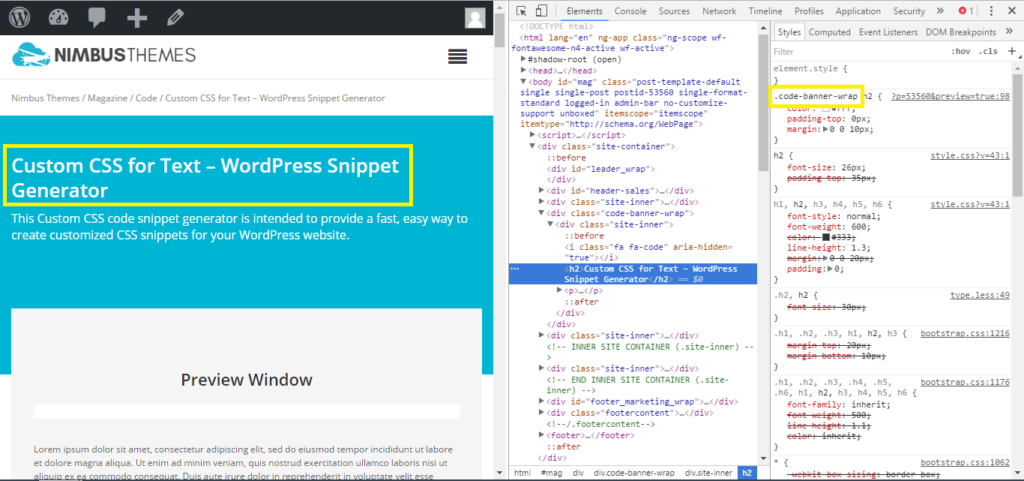Click the Code breadcrumb link
Image resolution: width=1024 pixels, height=481 pixels.
[x=146, y=98]
